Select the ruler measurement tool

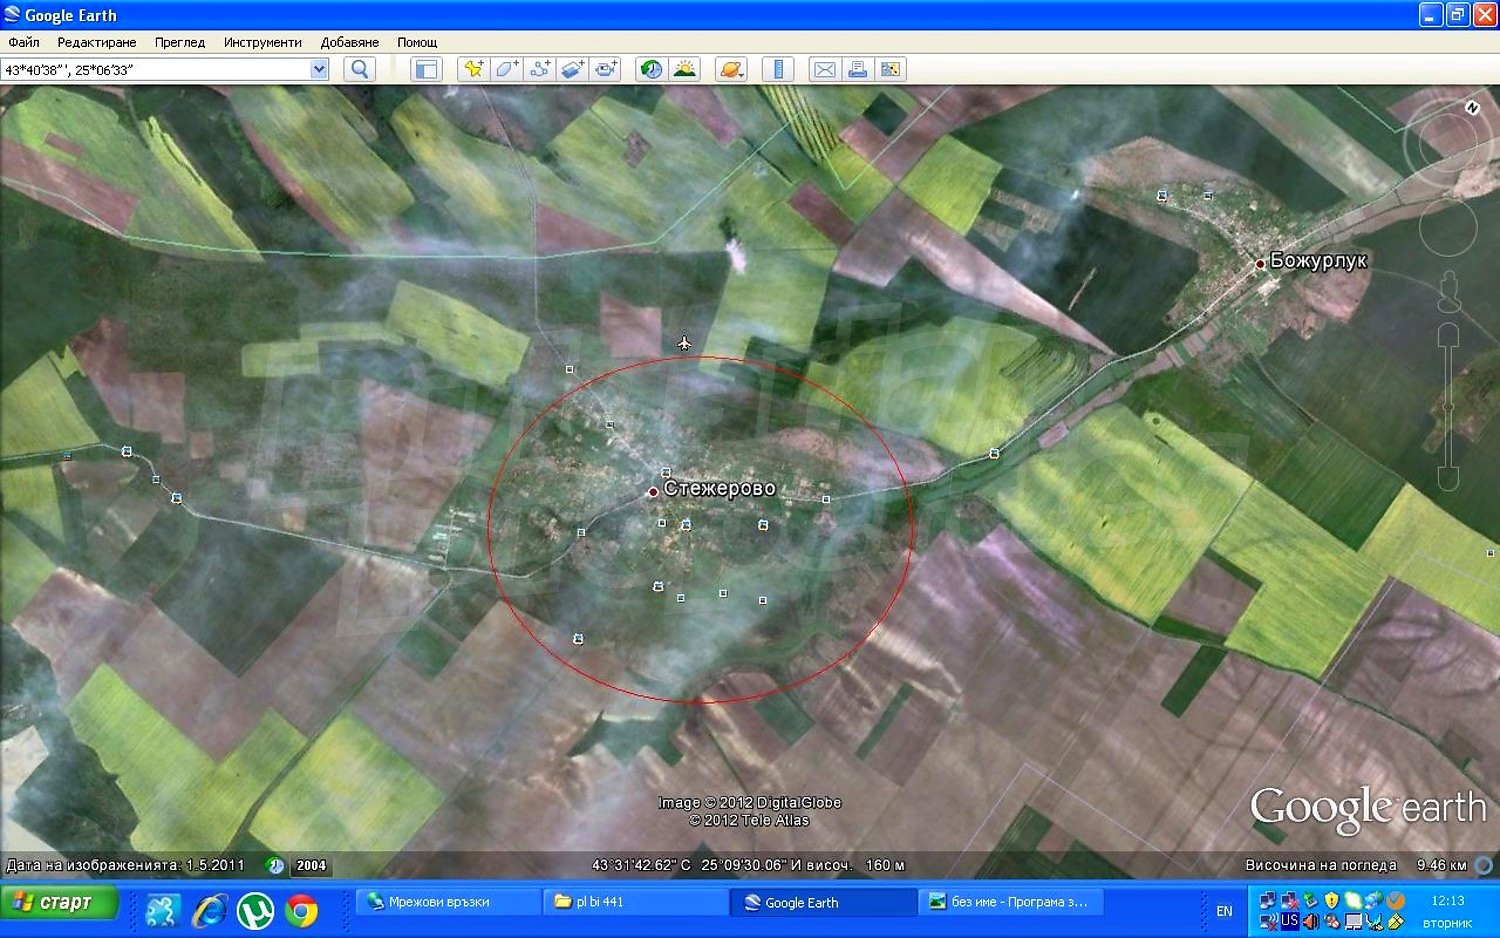click(x=778, y=69)
